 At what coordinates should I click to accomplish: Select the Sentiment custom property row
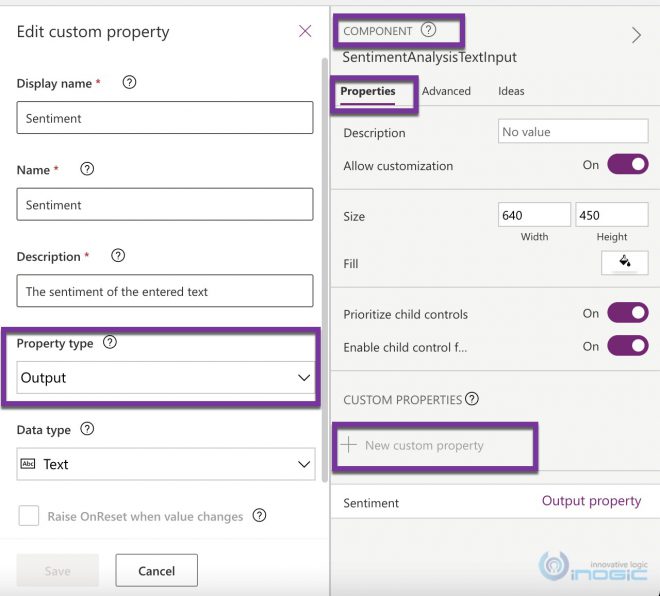495,502
